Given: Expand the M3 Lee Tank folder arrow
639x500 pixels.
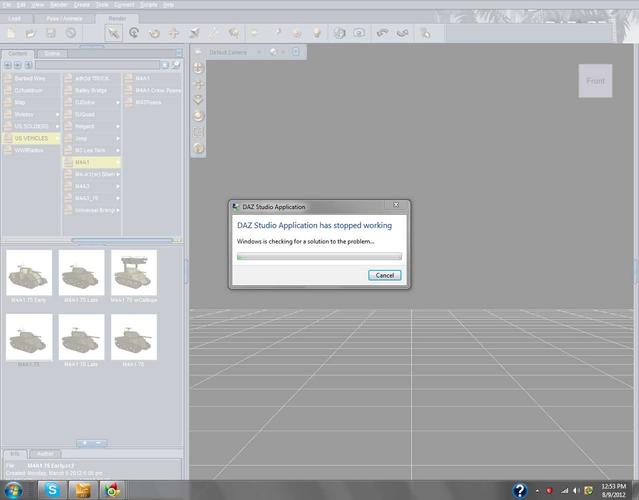Looking at the screenshot, I should point(118,150).
